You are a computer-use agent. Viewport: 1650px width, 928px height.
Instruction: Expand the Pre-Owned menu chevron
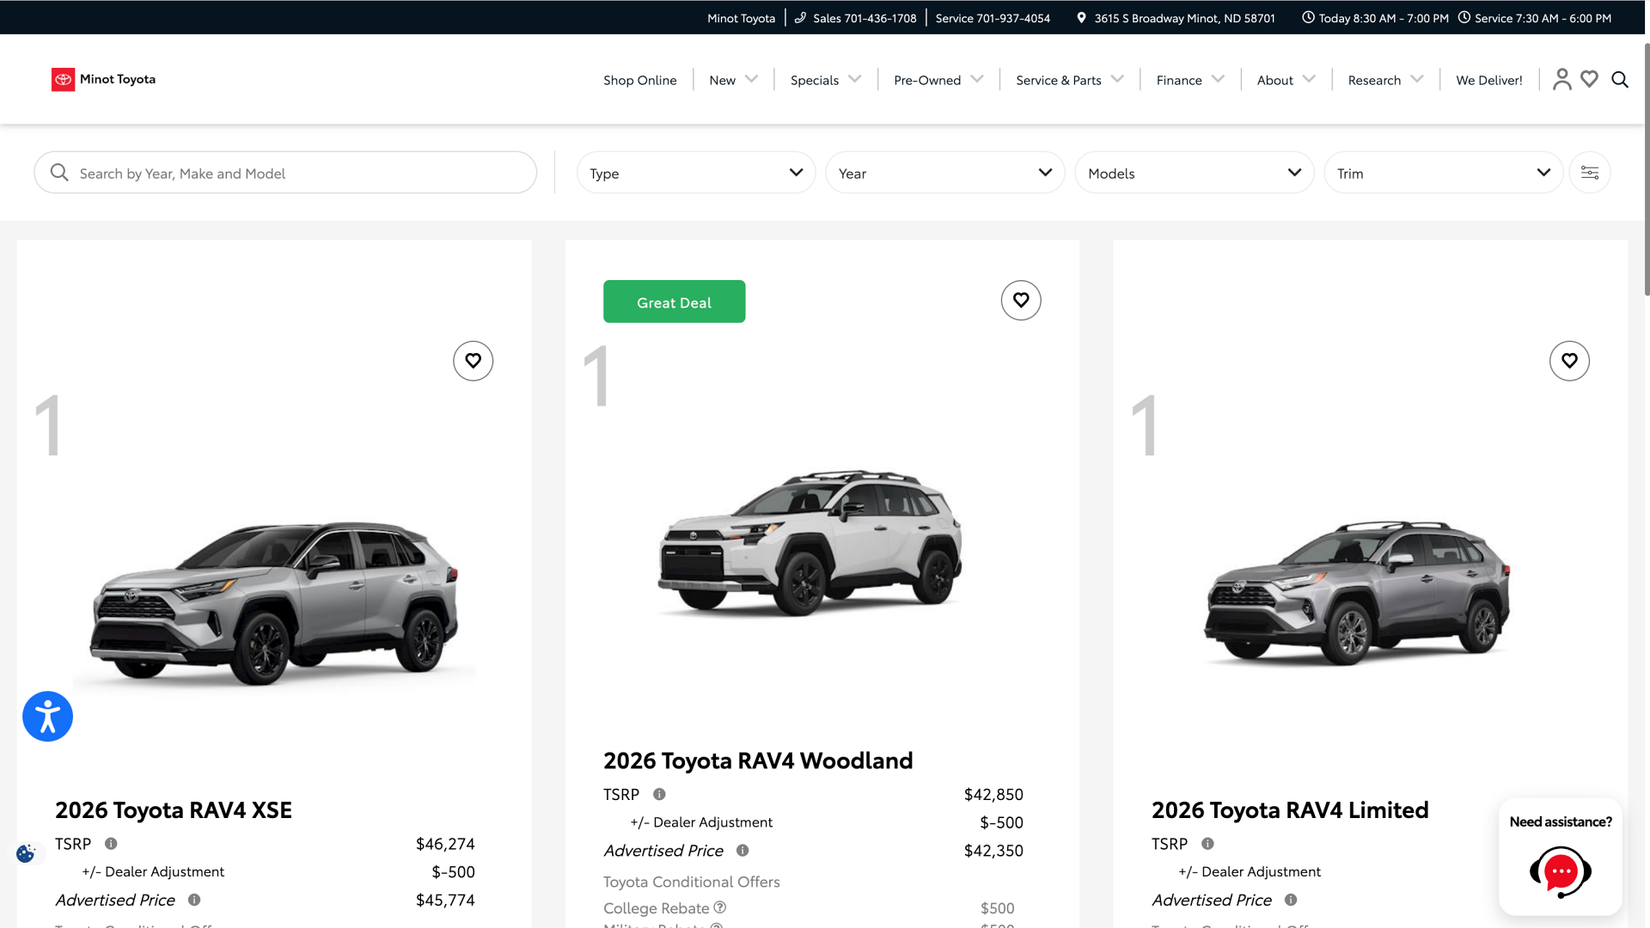click(x=977, y=79)
